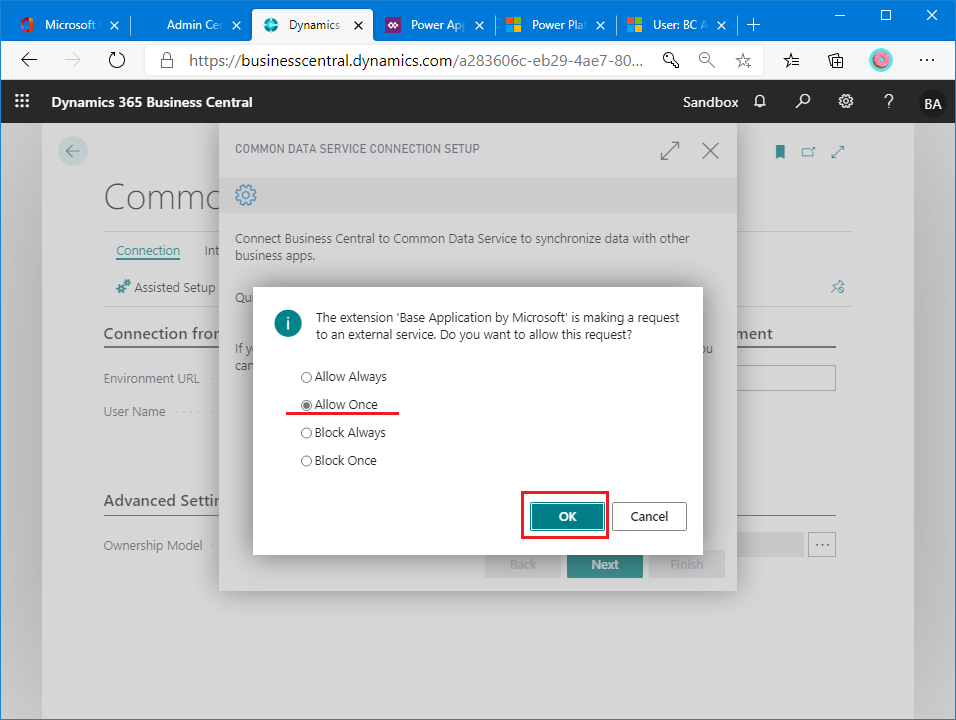Open the BA user account menu
The width and height of the screenshot is (956, 720).
point(932,104)
